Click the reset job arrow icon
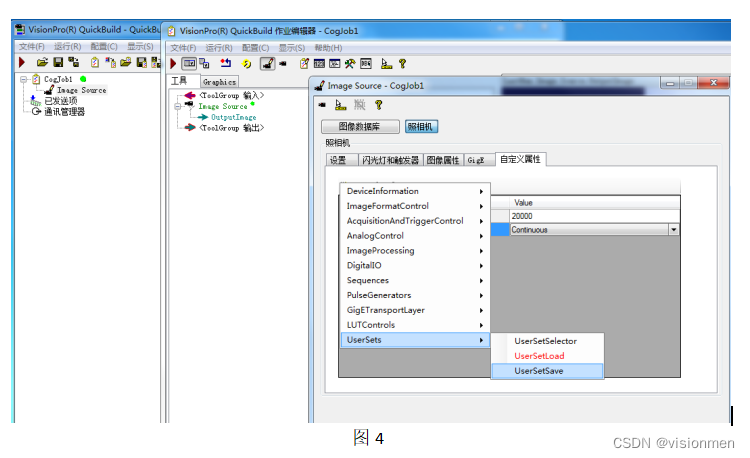Image resolution: width=750 pixels, height=458 pixels. [225, 64]
